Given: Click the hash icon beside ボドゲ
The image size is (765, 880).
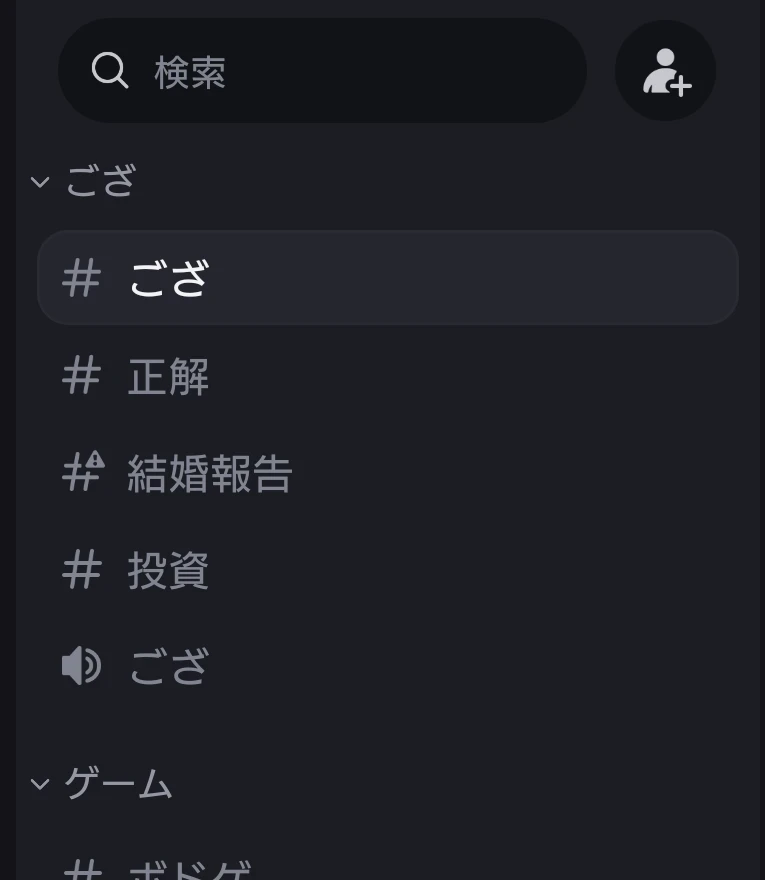Looking at the screenshot, I should tap(82, 869).
